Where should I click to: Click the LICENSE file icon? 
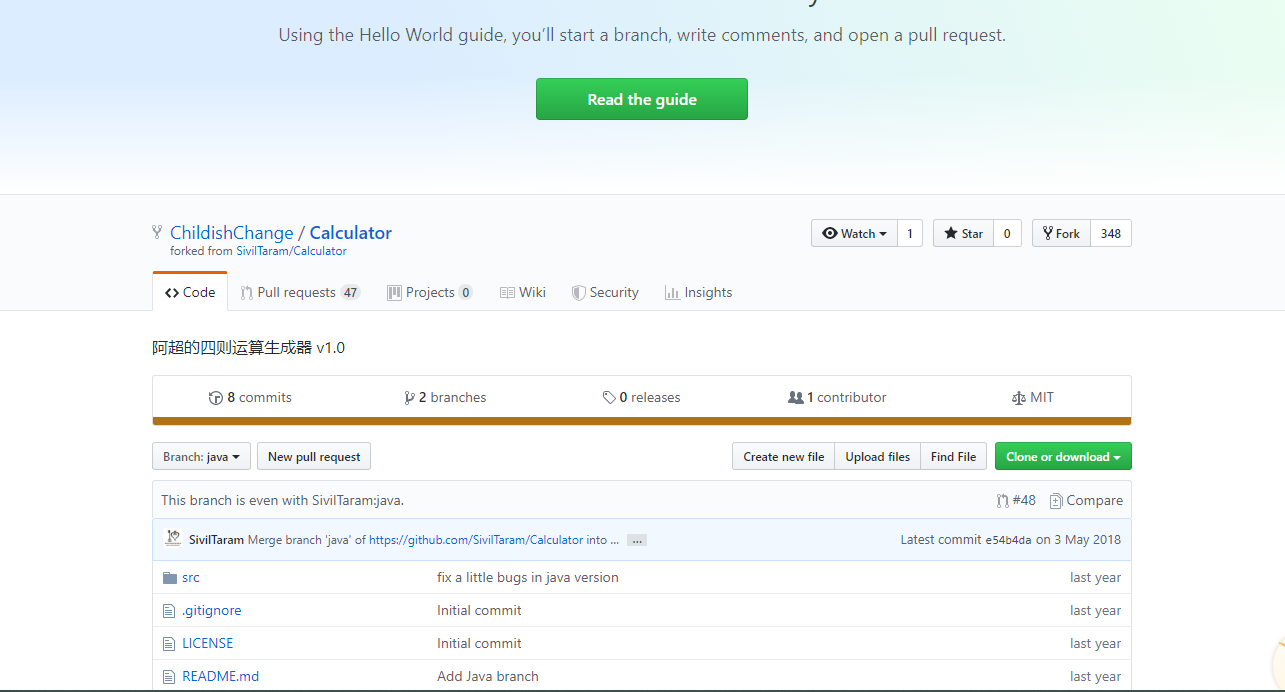coord(169,643)
